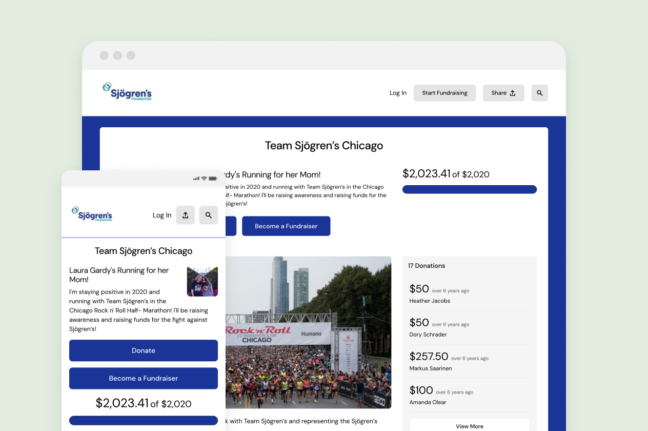The image size is (648, 431).
Task: Tap the mobile Sjögren's logo
Action: point(92,214)
